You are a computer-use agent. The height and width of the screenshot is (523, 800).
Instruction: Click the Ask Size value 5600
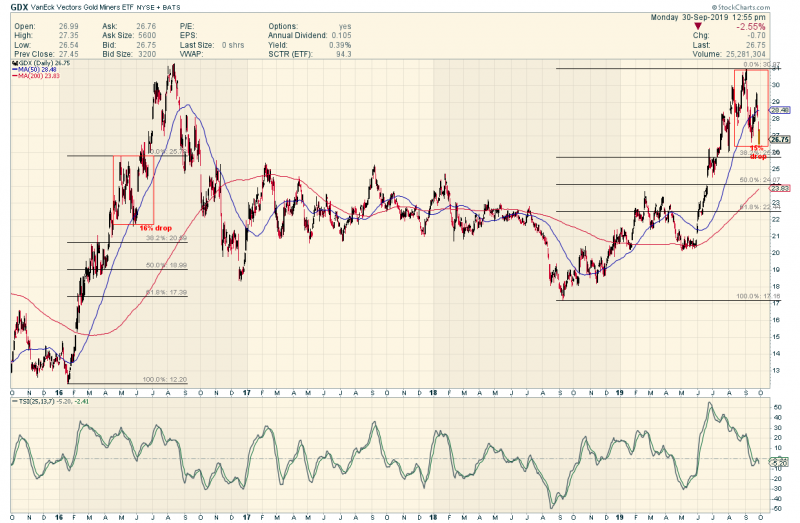click(147, 35)
